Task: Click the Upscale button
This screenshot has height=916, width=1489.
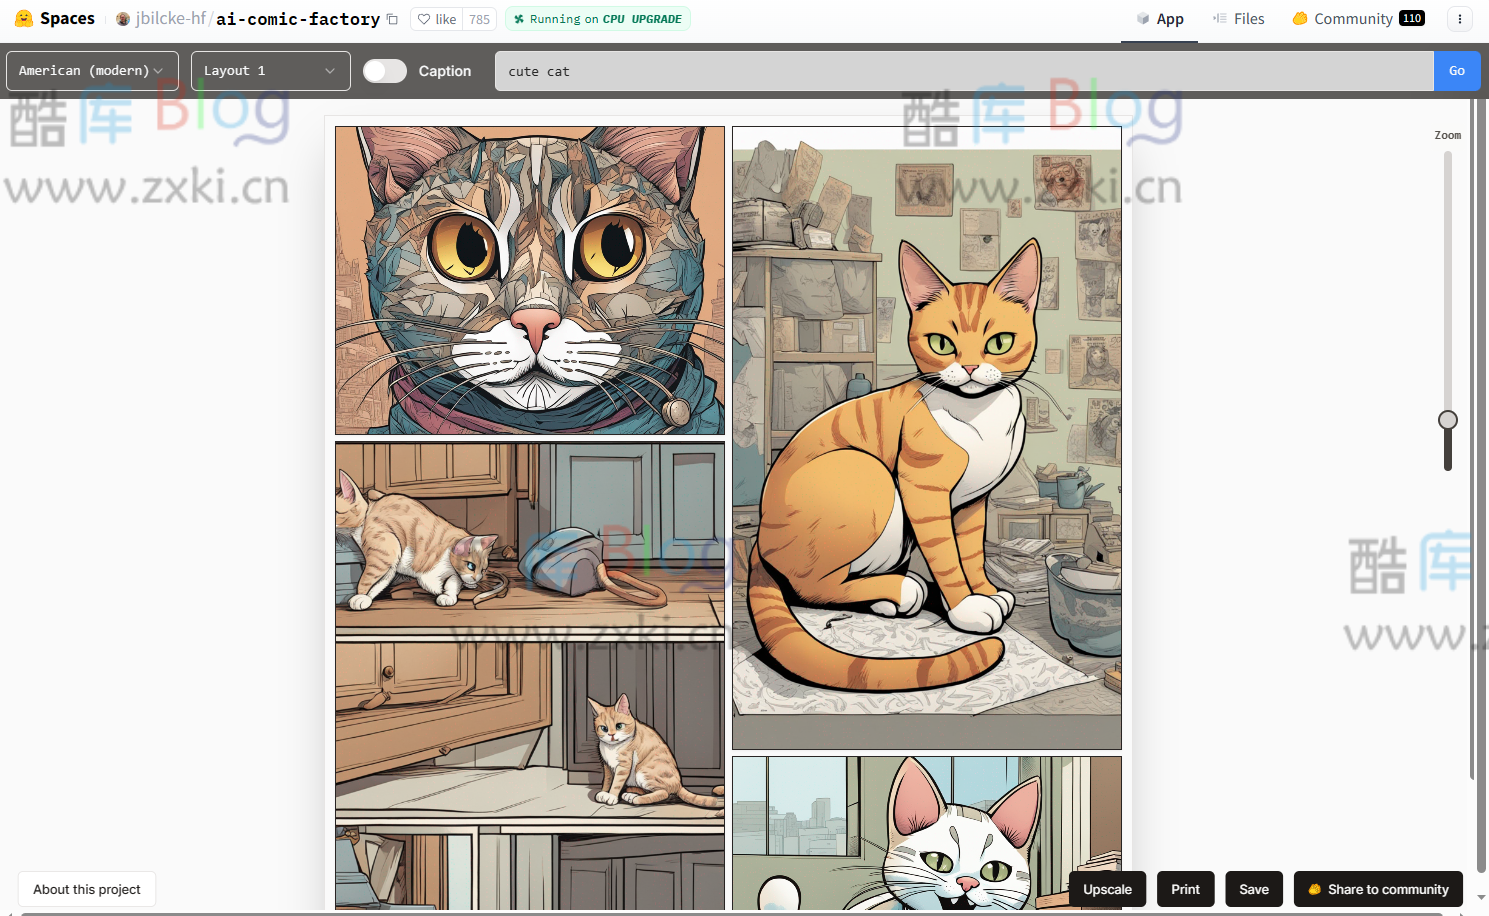Action: coord(1107,889)
